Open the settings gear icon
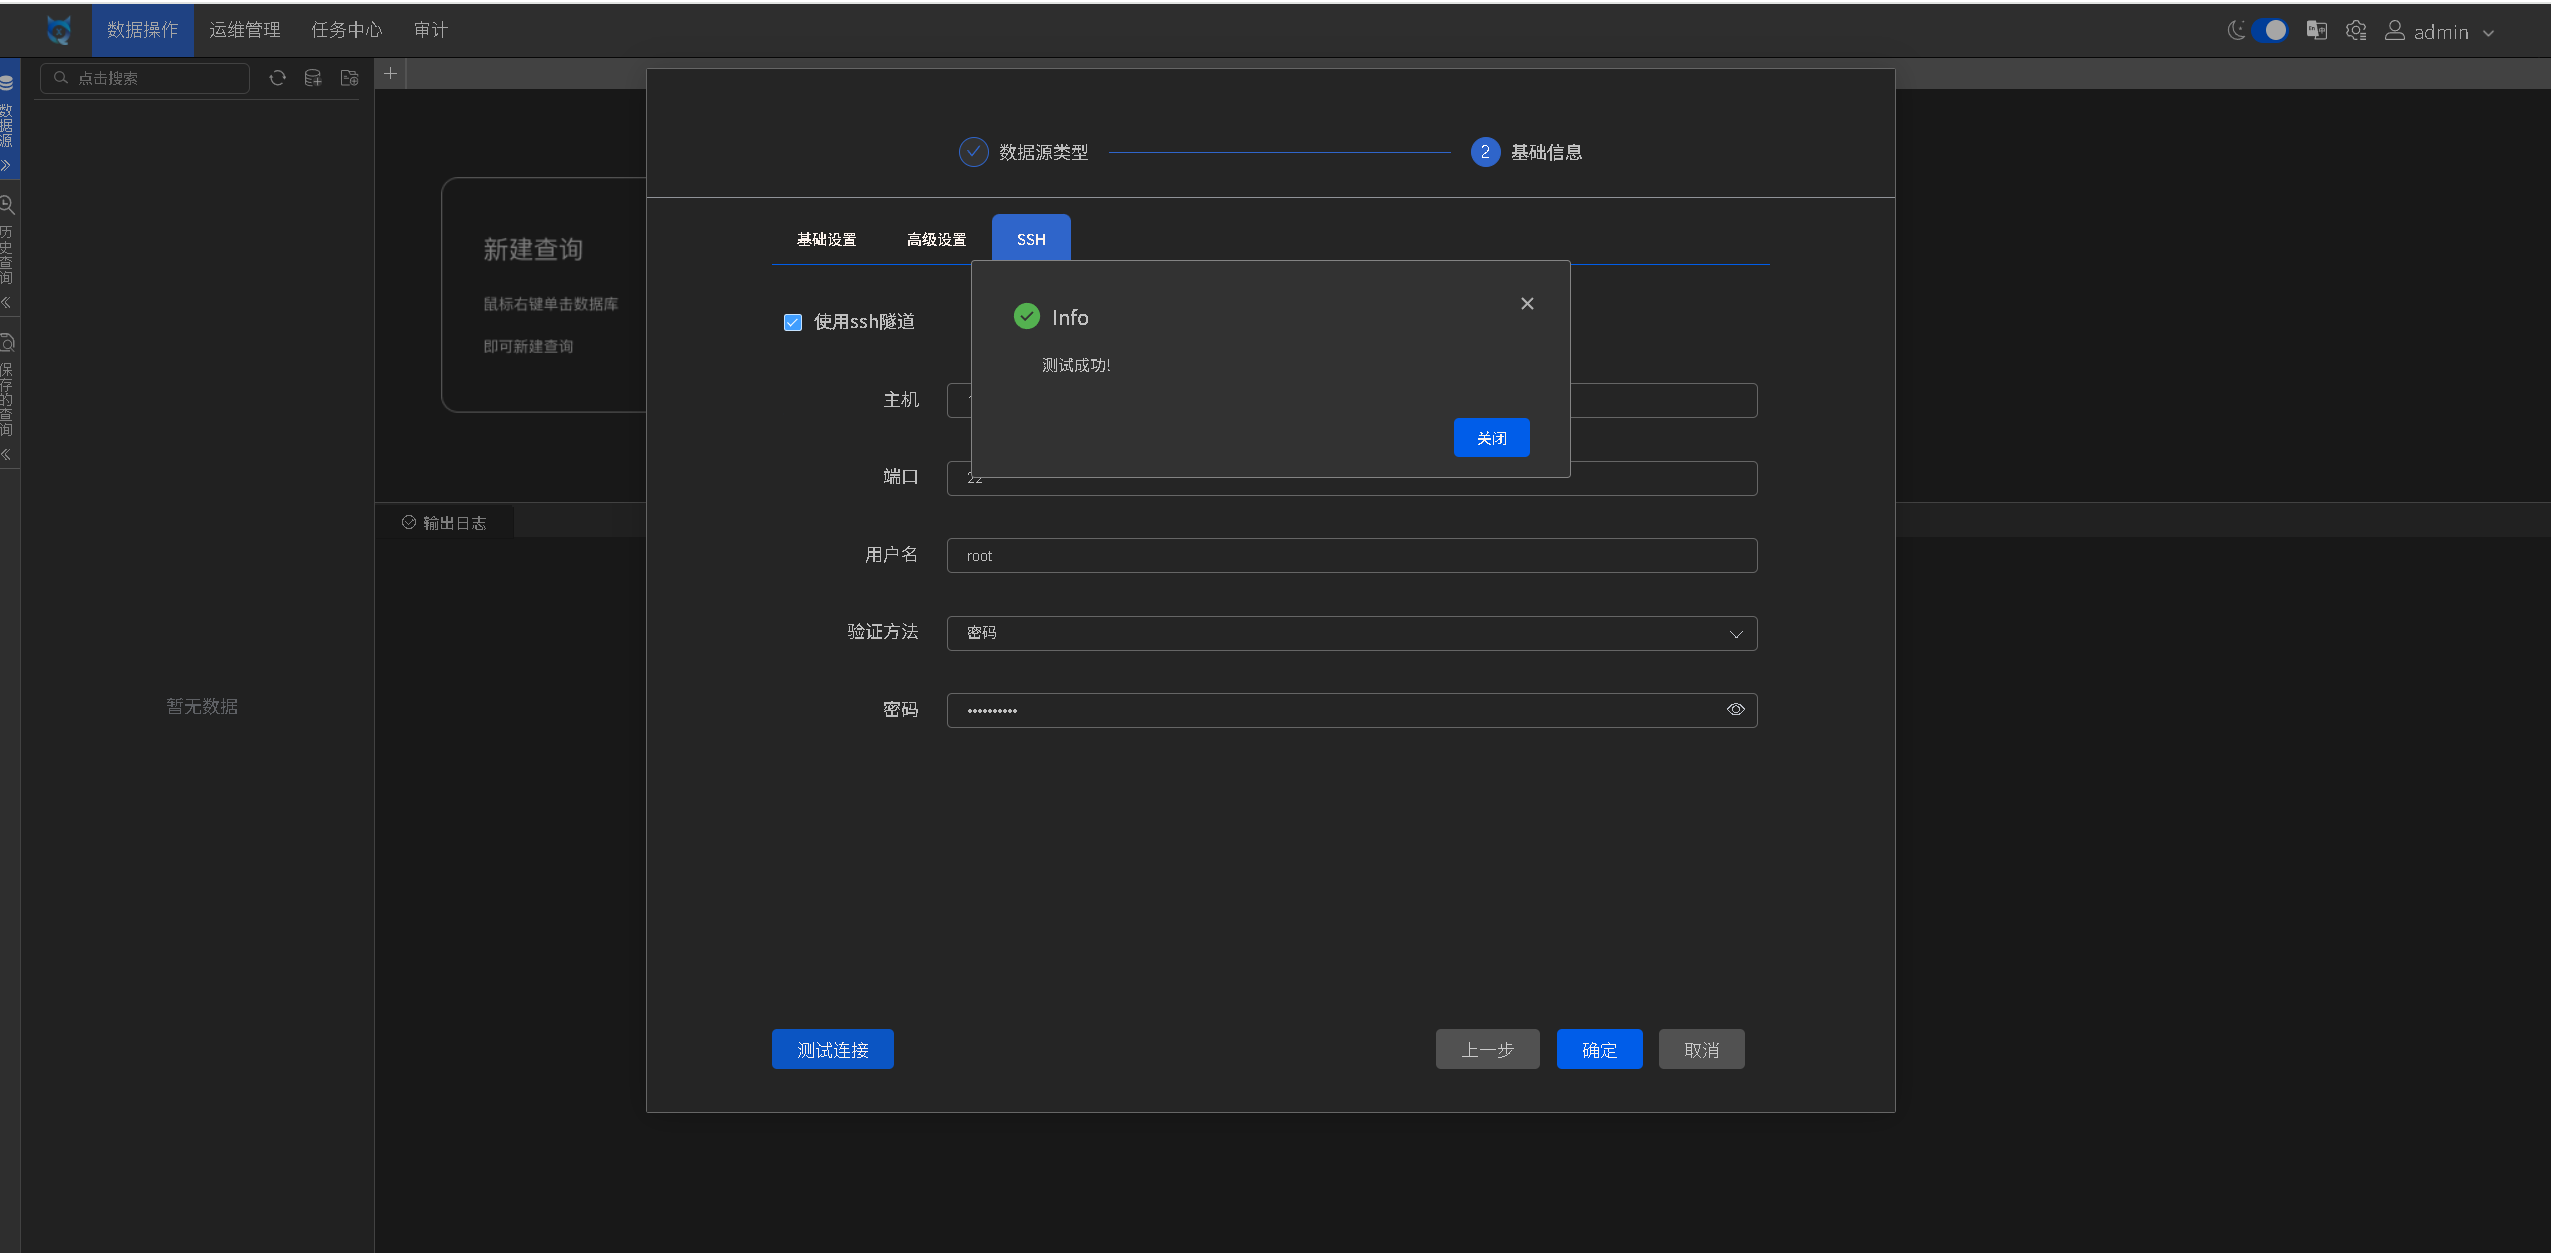This screenshot has height=1253, width=2551. pos(2356,30)
